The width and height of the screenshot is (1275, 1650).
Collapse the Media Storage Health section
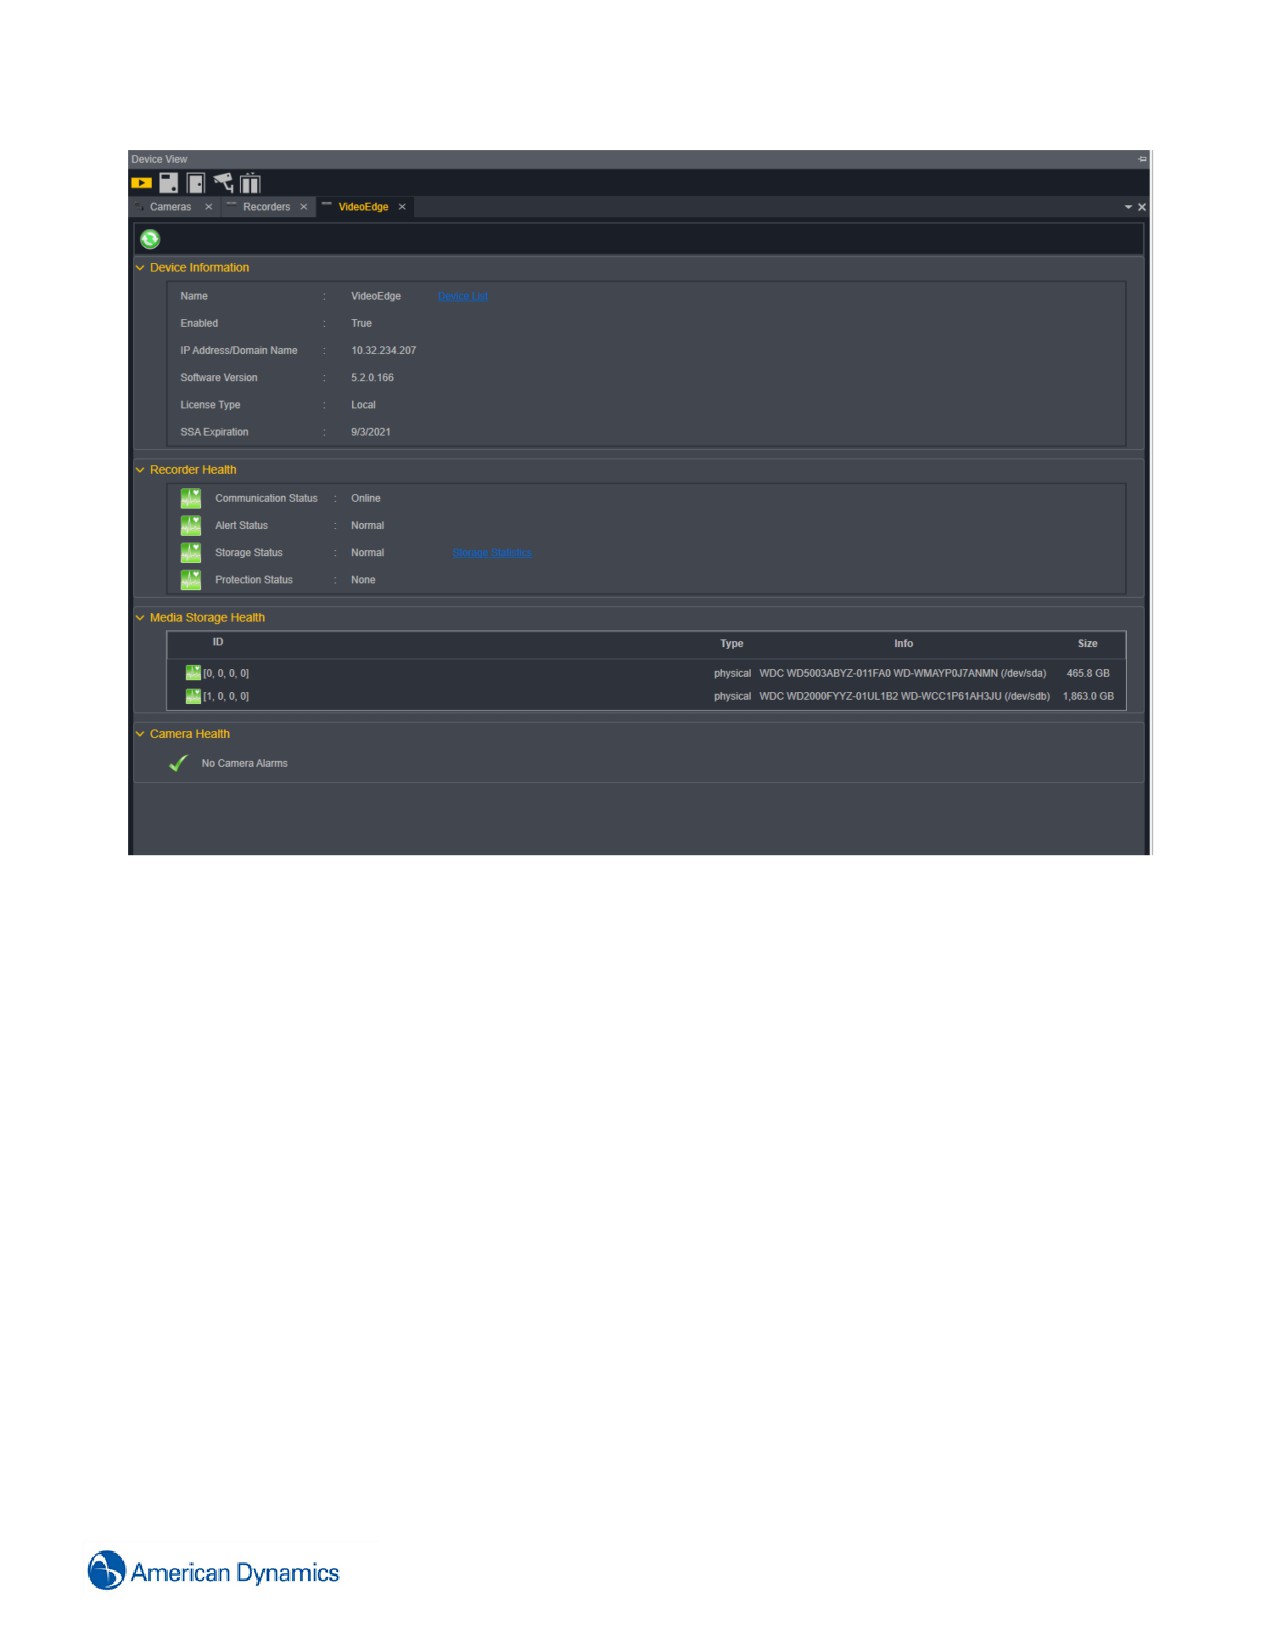(140, 618)
